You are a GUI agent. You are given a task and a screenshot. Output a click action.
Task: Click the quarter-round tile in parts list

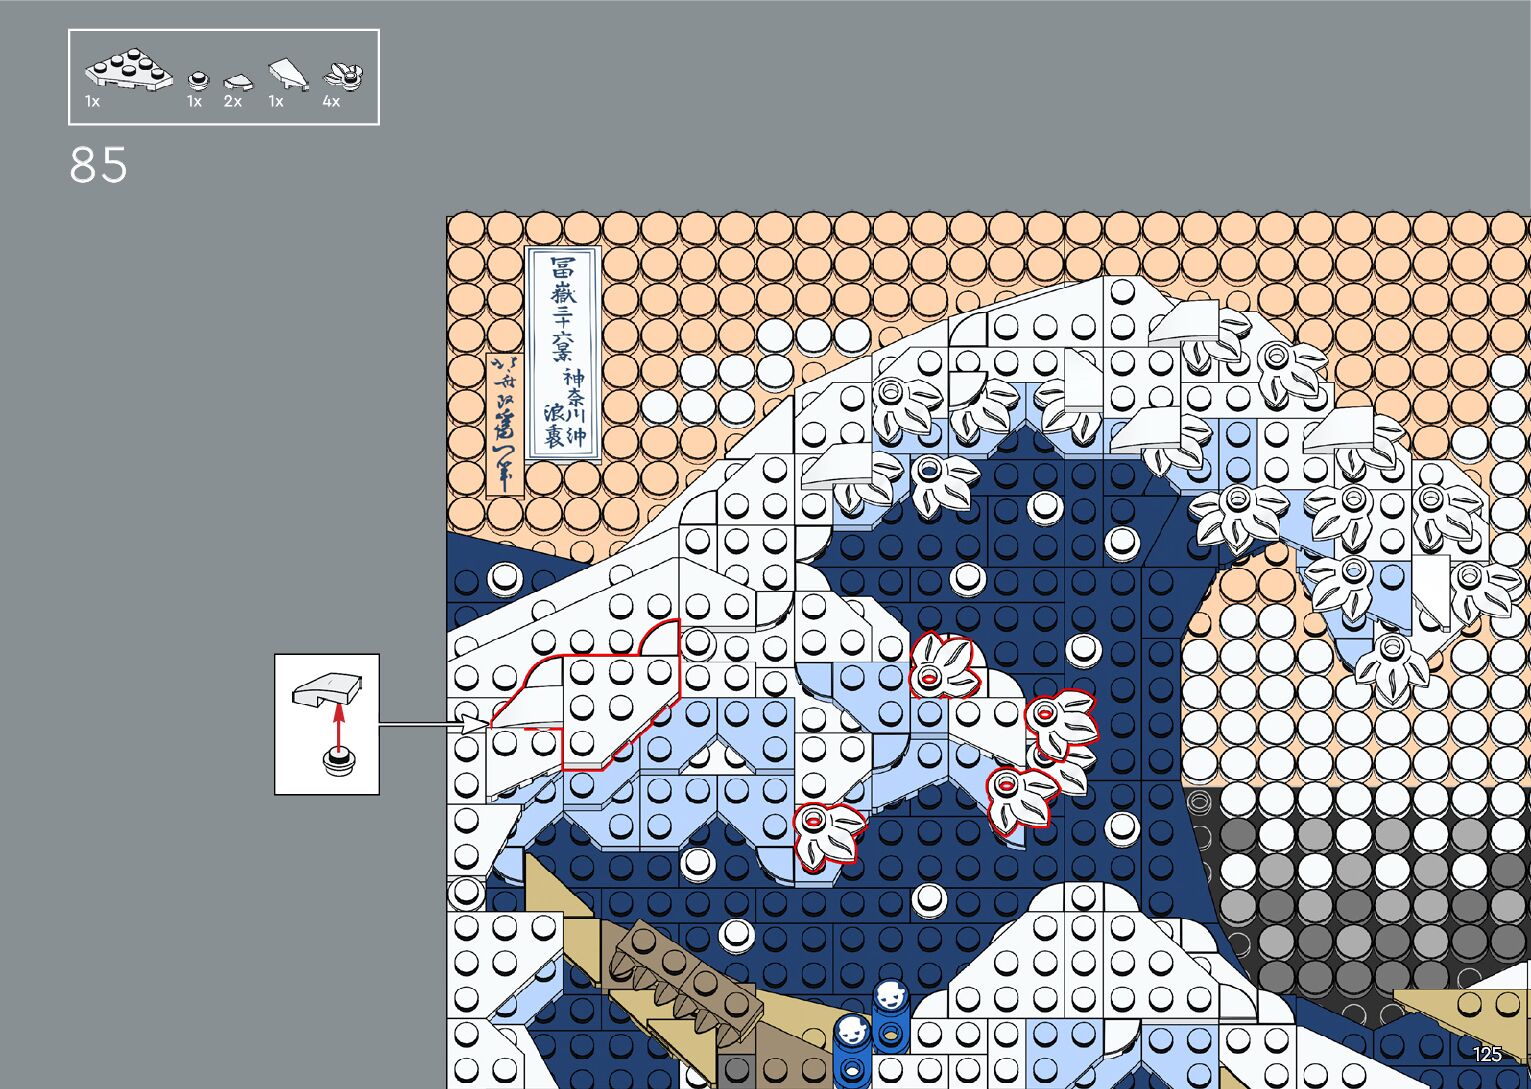pos(237,82)
